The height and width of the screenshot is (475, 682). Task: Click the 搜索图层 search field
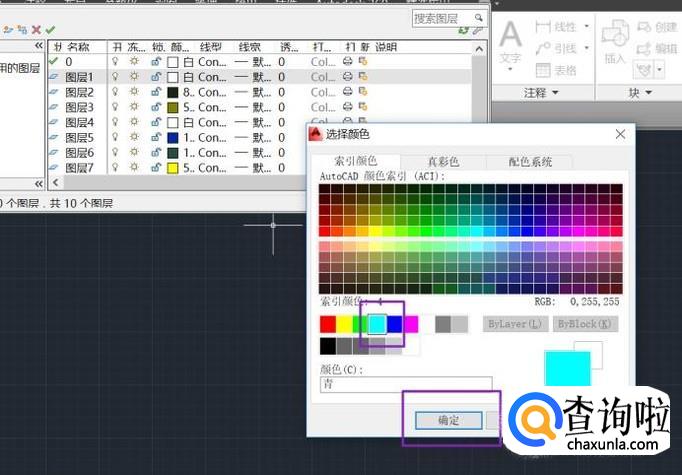pos(446,19)
